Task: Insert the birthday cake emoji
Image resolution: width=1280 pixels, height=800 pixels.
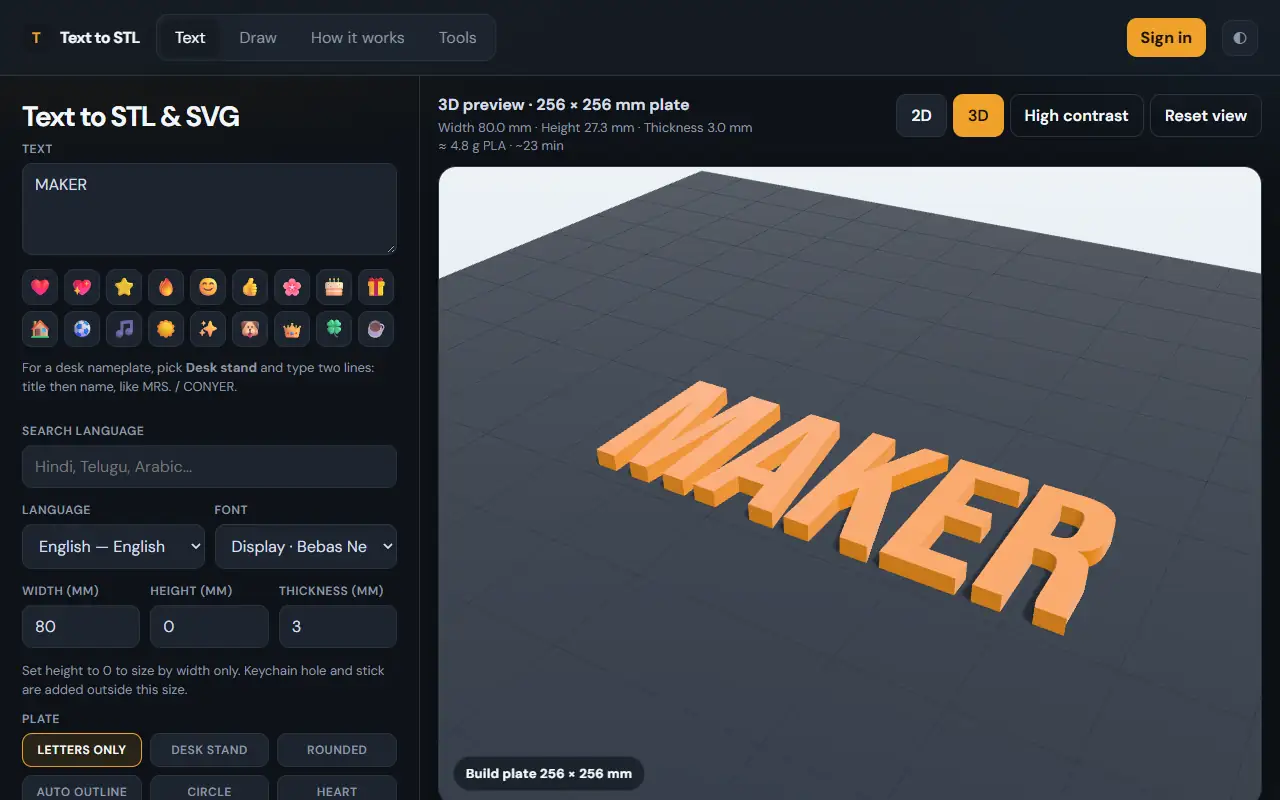Action: [334, 287]
